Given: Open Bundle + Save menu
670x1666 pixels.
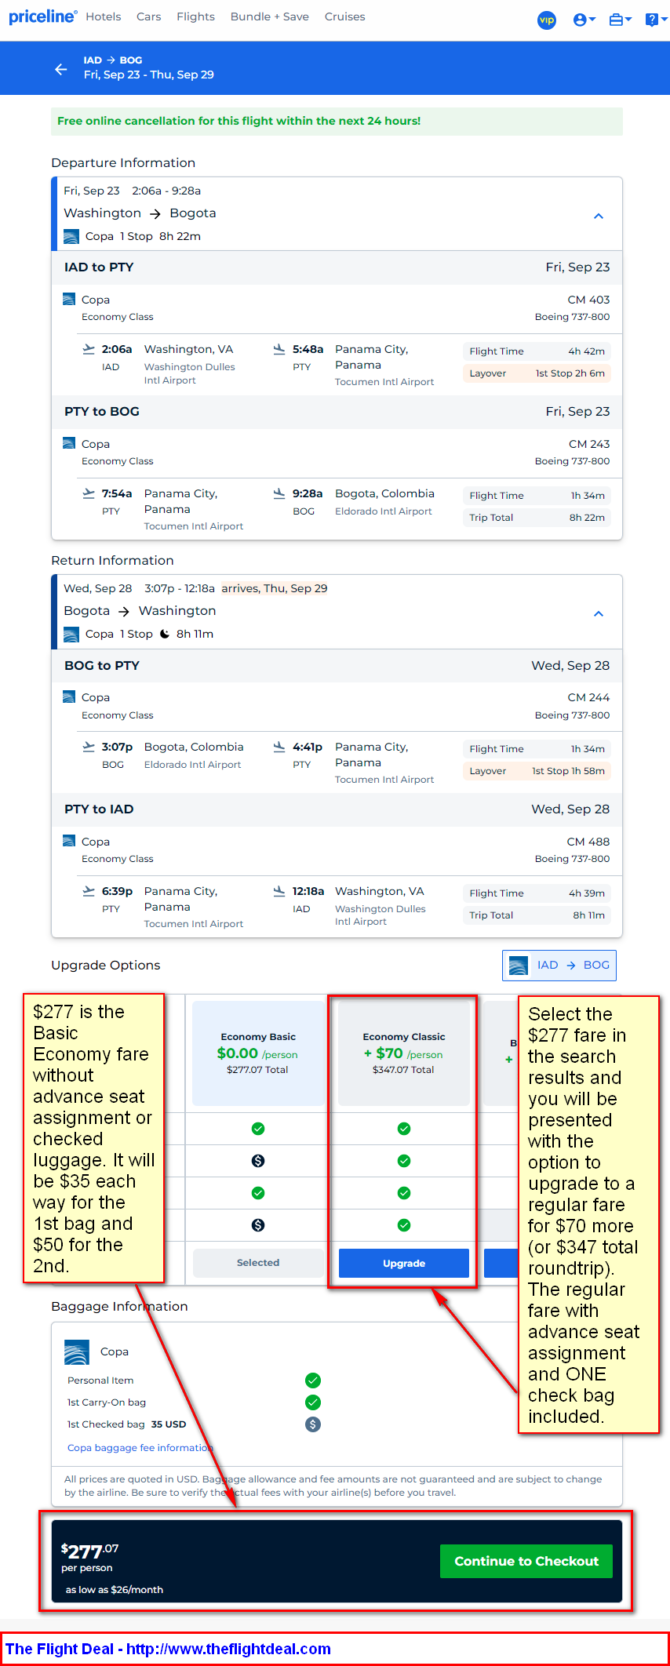Looking at the screenshot, I should [x=269, y=17].
